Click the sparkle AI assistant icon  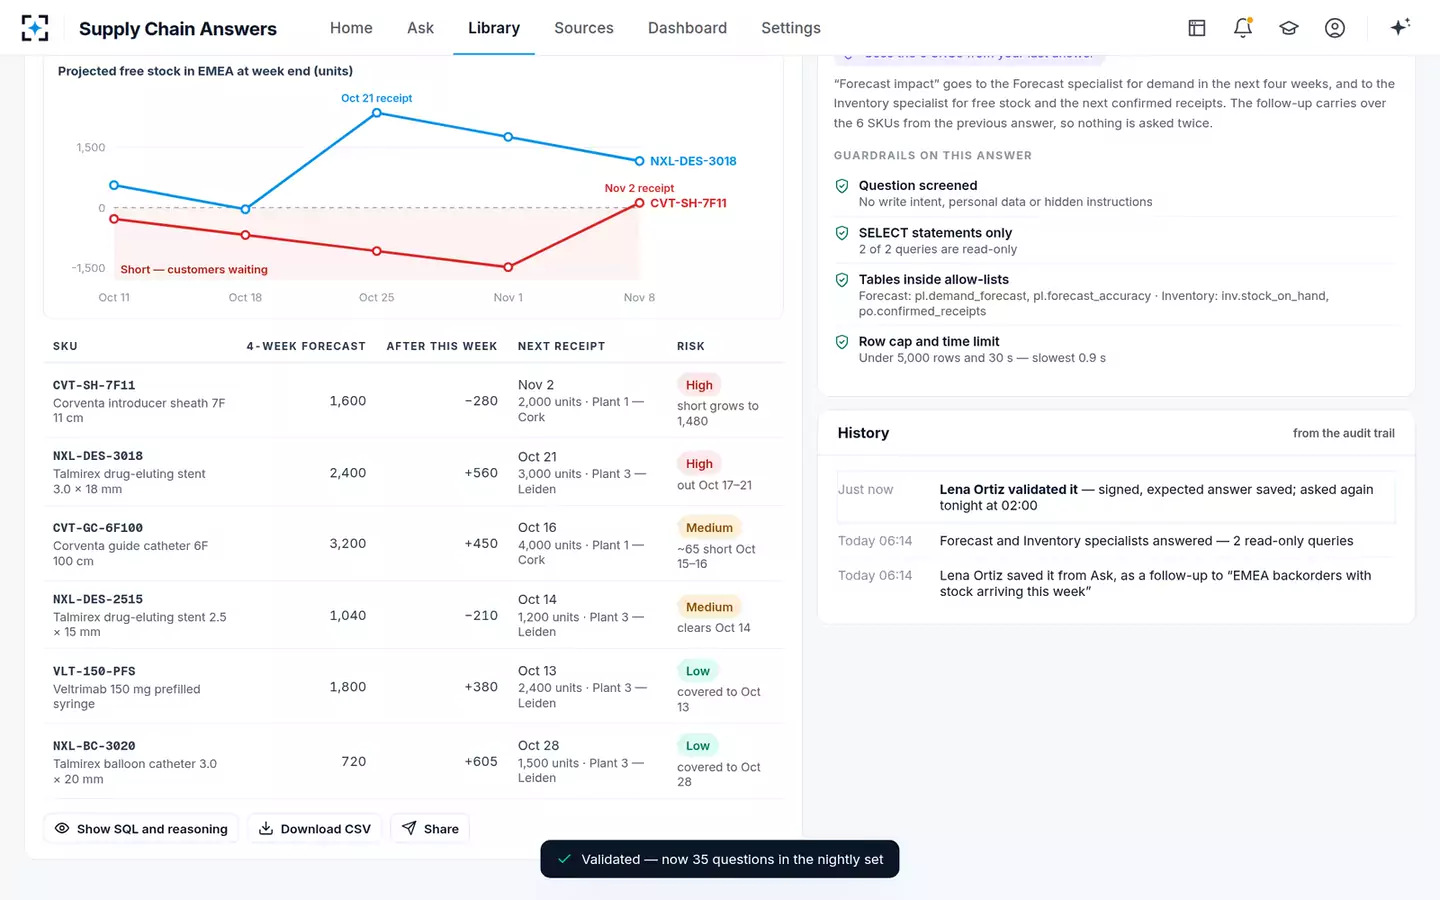click(1400, 27)
